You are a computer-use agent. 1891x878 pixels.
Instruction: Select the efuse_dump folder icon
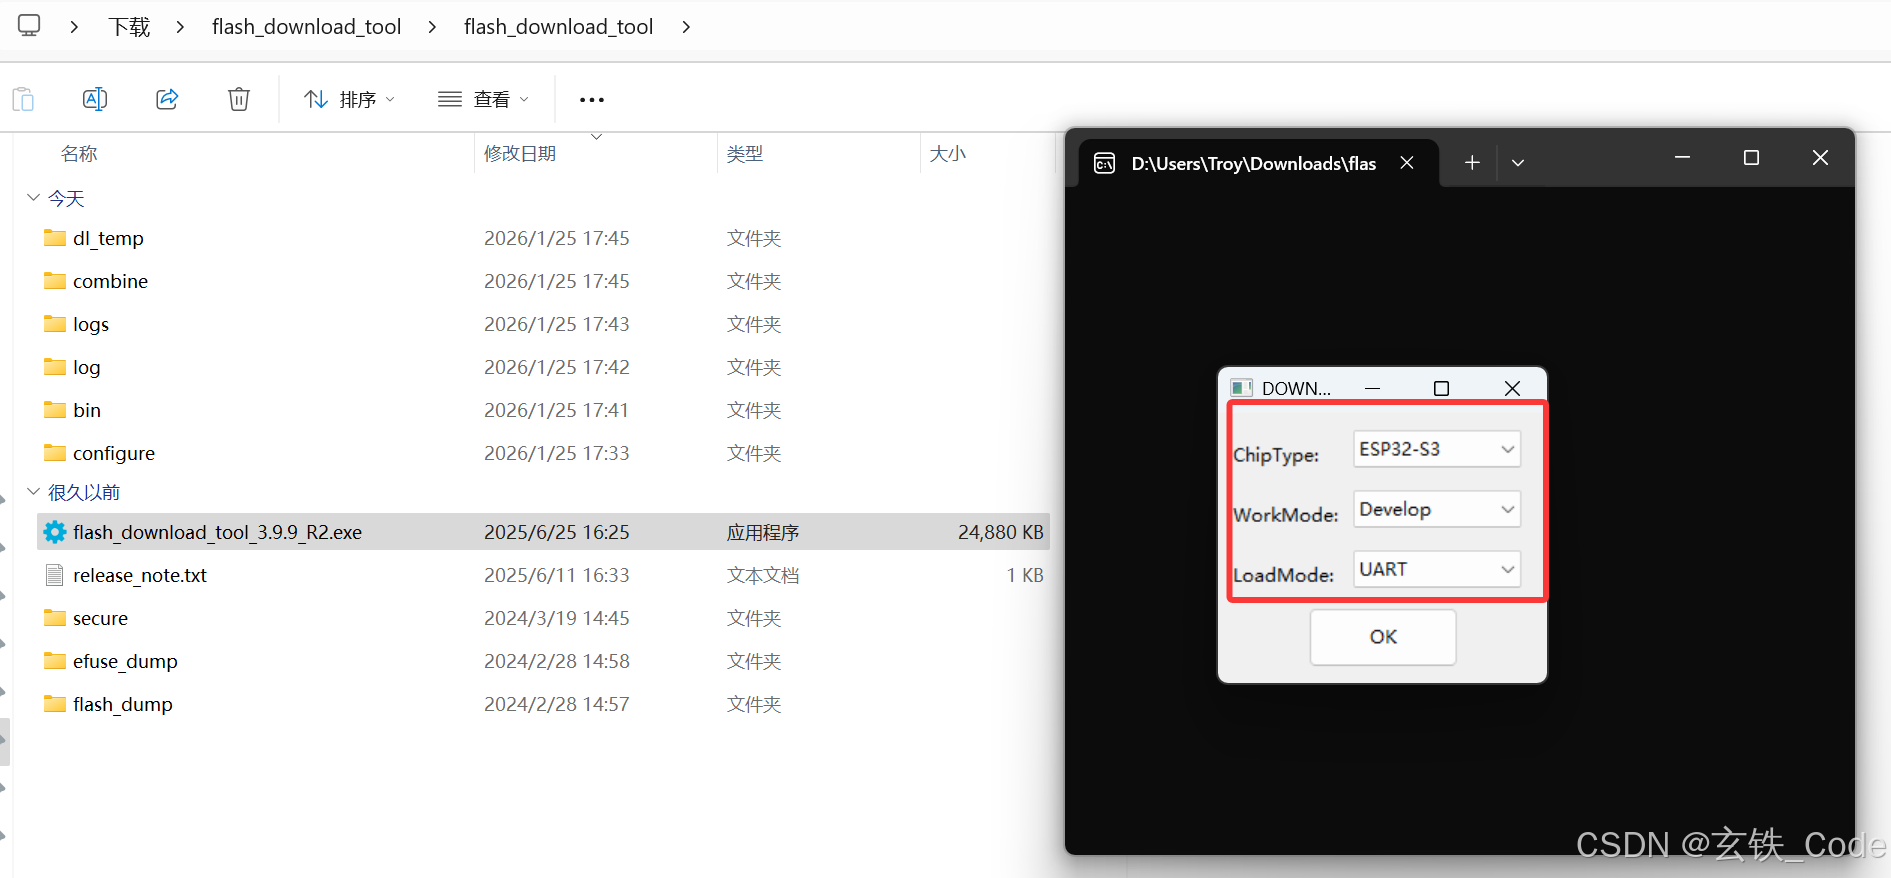pos(55,661)
